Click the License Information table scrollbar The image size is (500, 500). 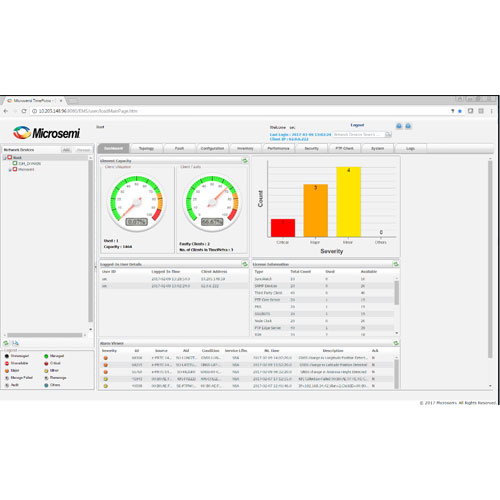pyautogui.click(x=396, y=293)
